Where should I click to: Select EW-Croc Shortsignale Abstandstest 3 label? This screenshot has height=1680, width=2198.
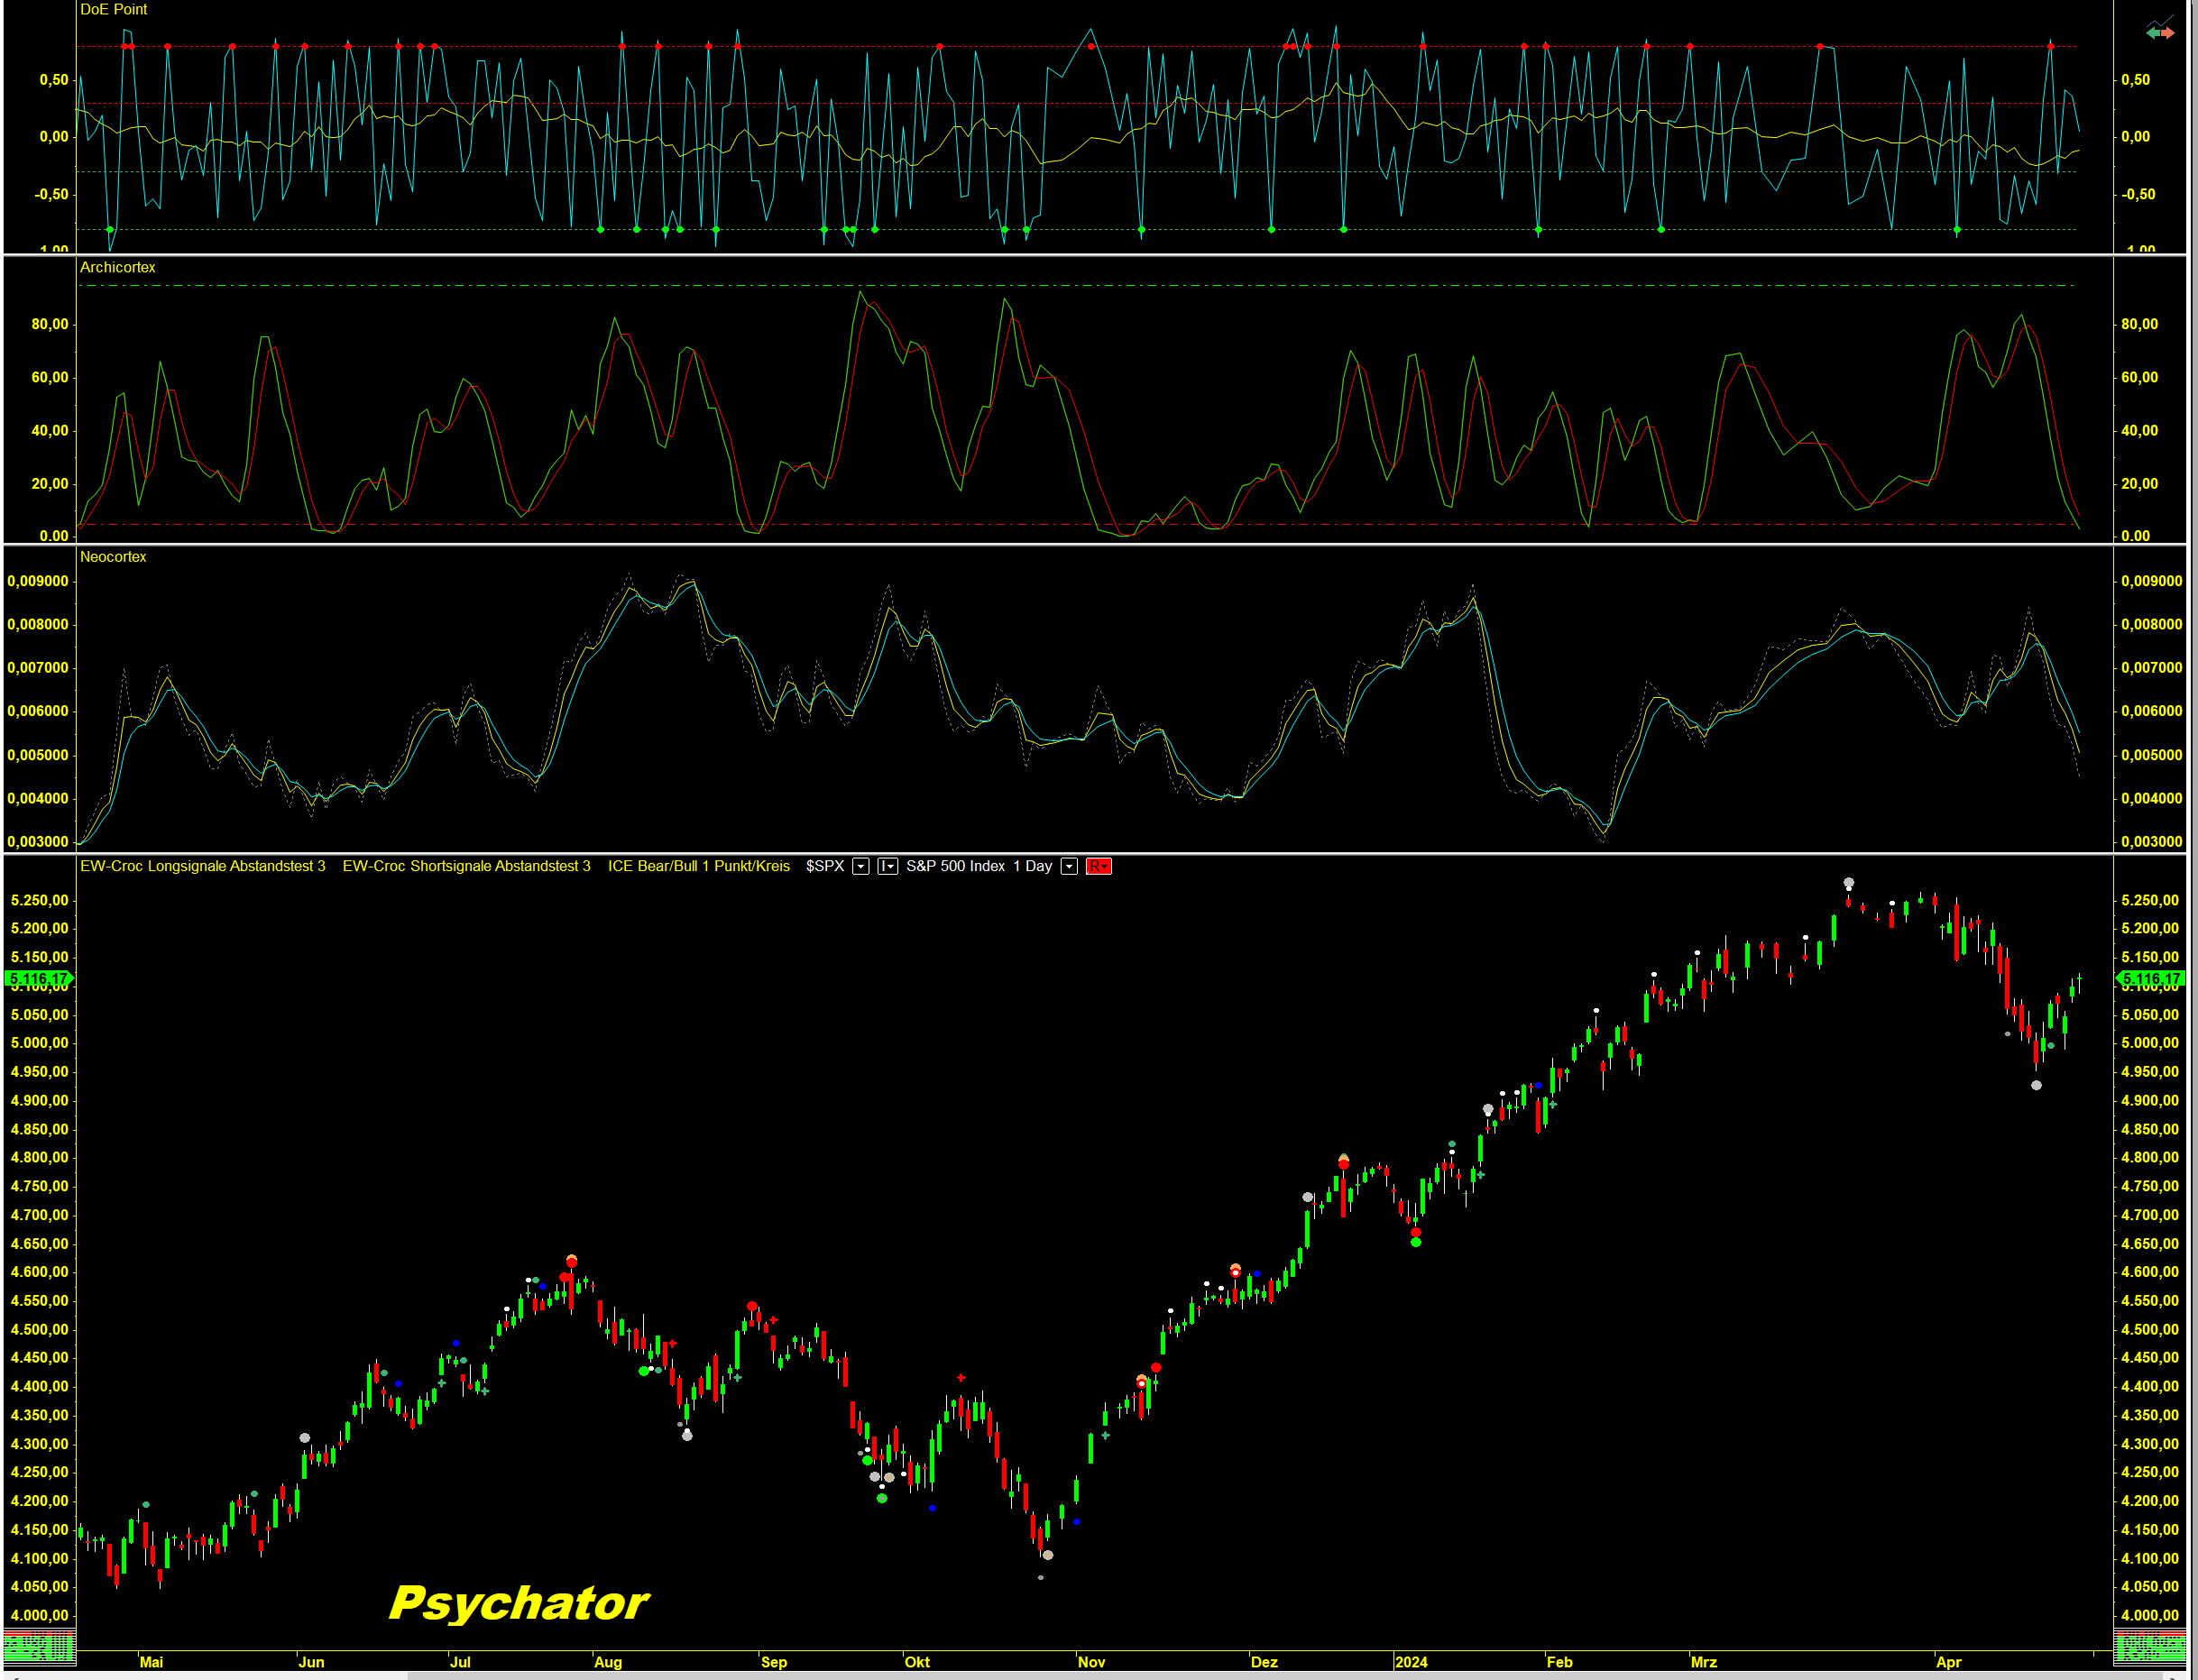point(466,866)
